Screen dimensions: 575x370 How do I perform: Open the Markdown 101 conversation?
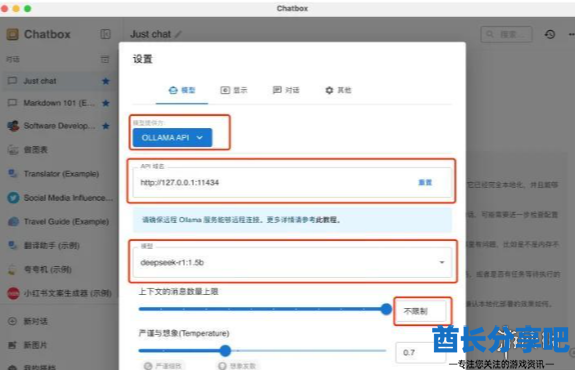tap(59, 103)
